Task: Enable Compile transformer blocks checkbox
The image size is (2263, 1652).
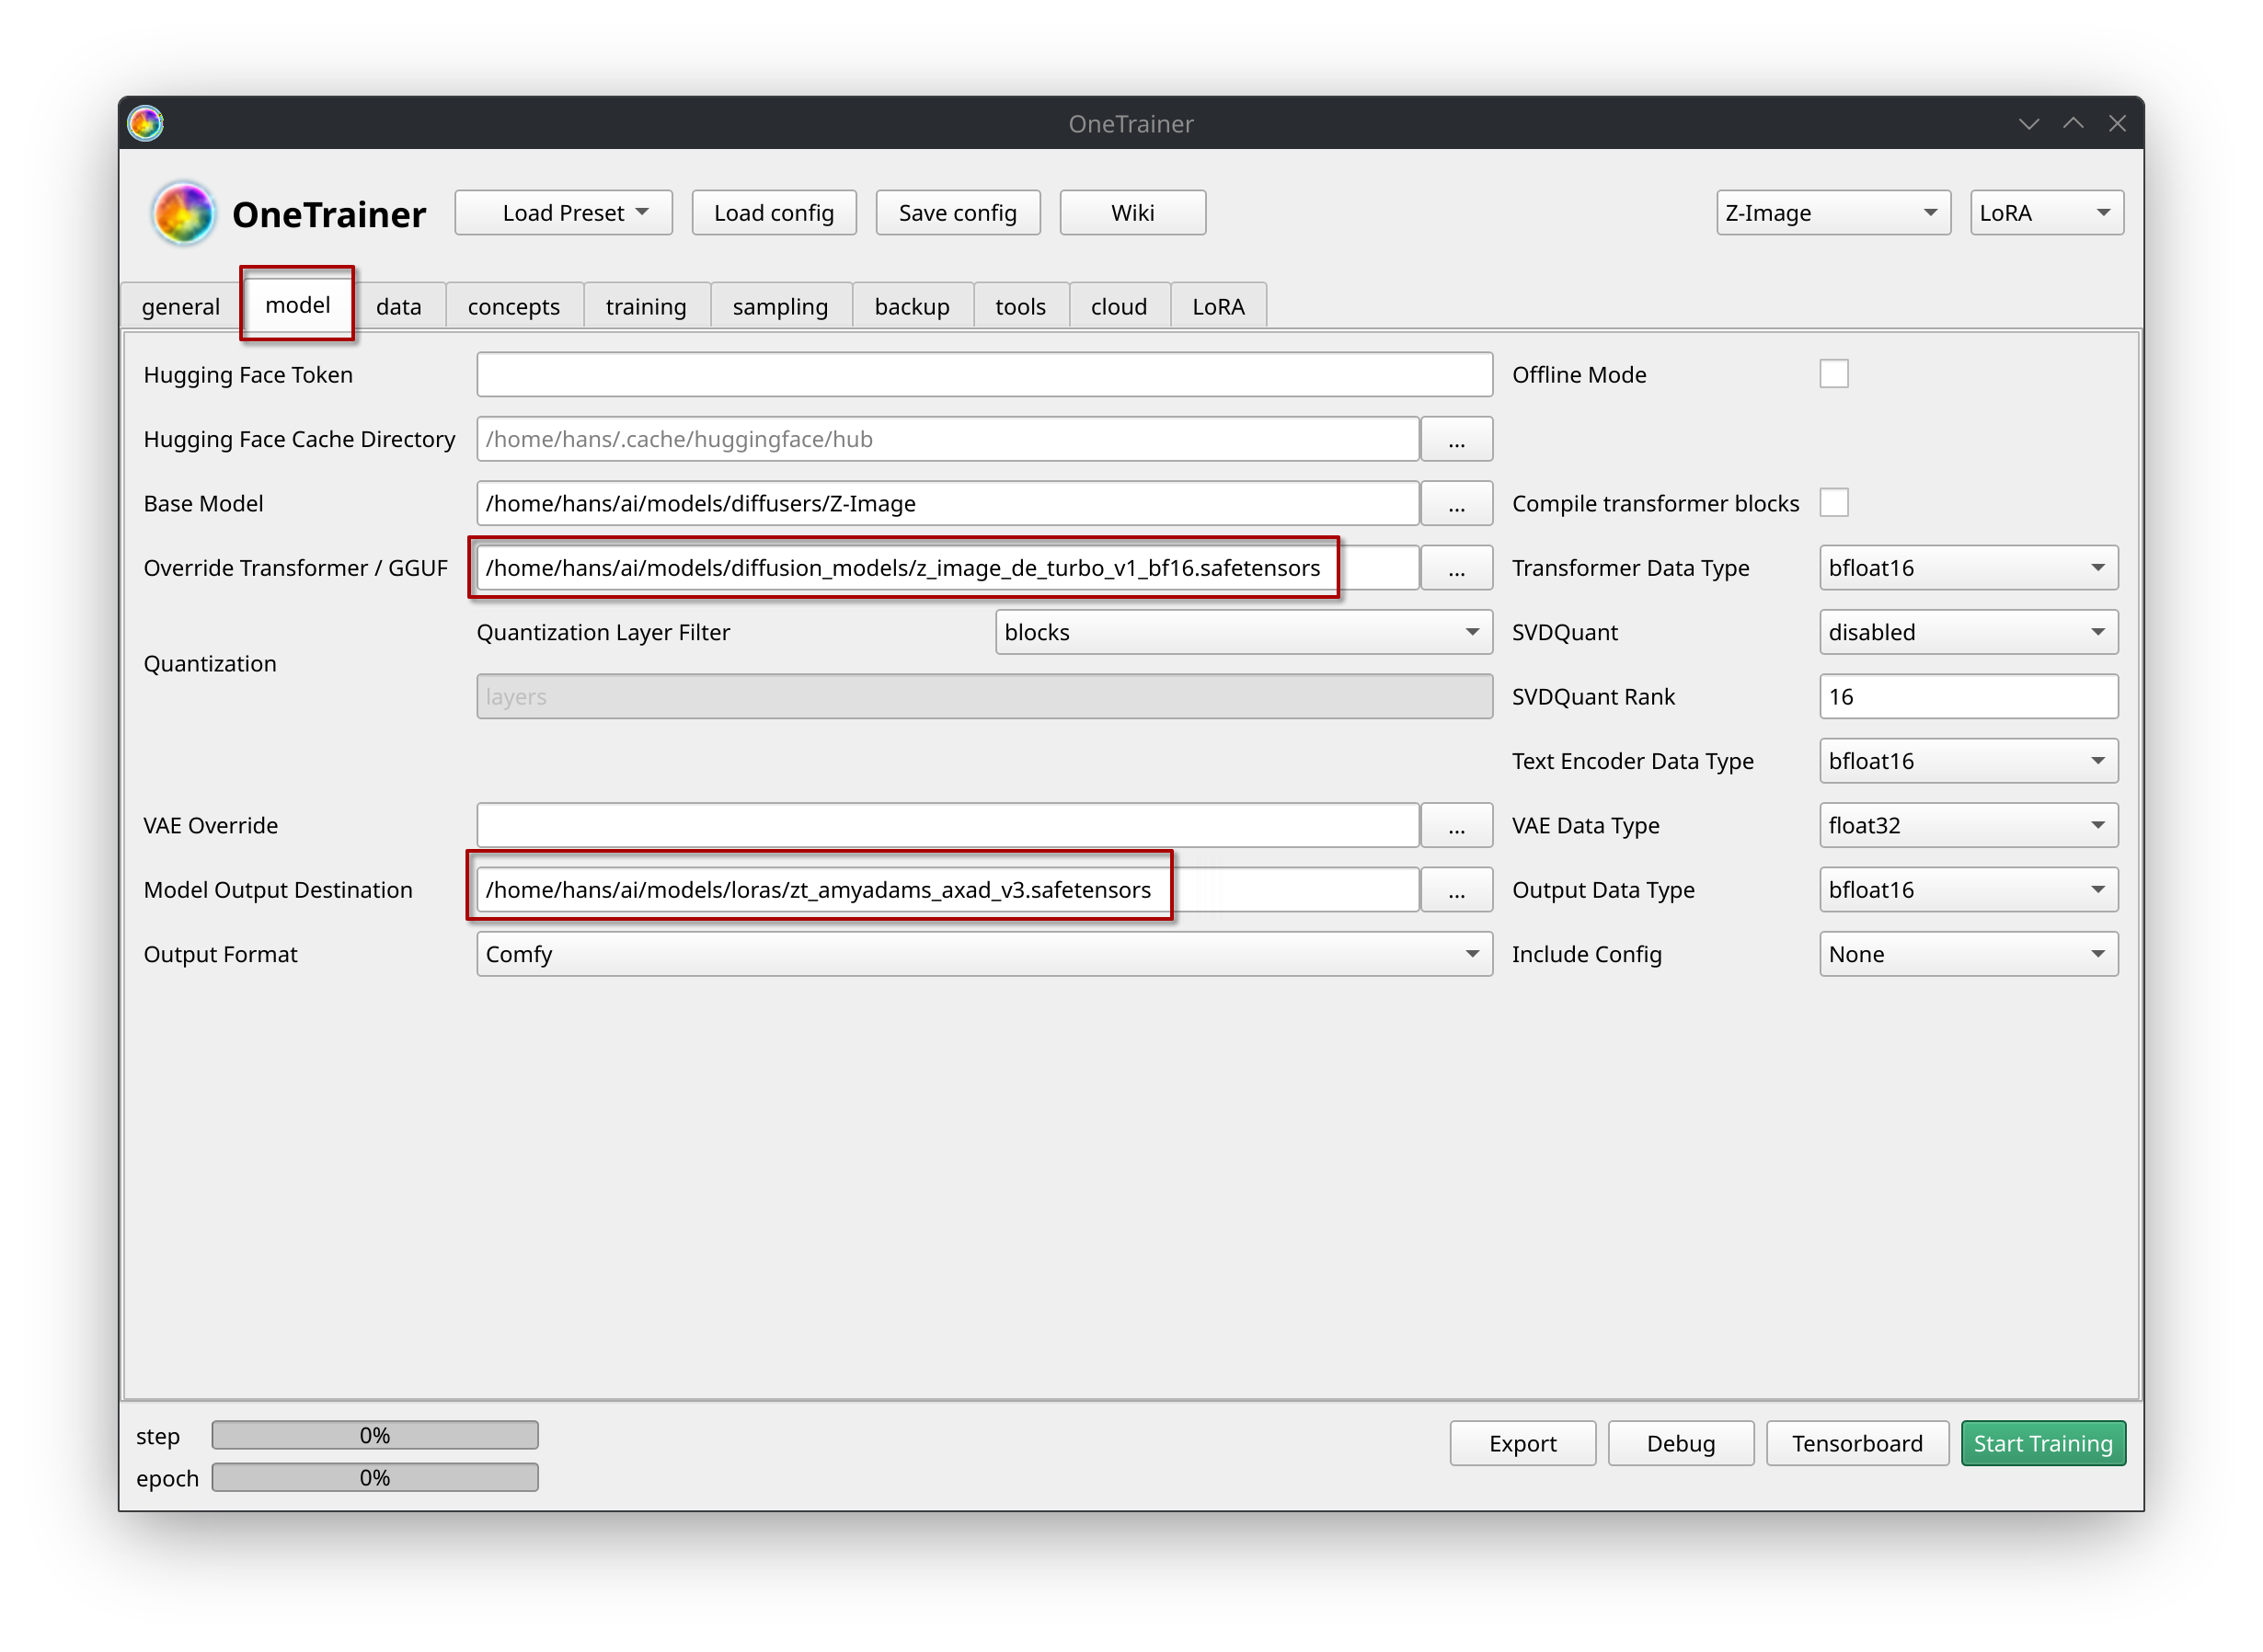Action: (x=1834, y=503)
